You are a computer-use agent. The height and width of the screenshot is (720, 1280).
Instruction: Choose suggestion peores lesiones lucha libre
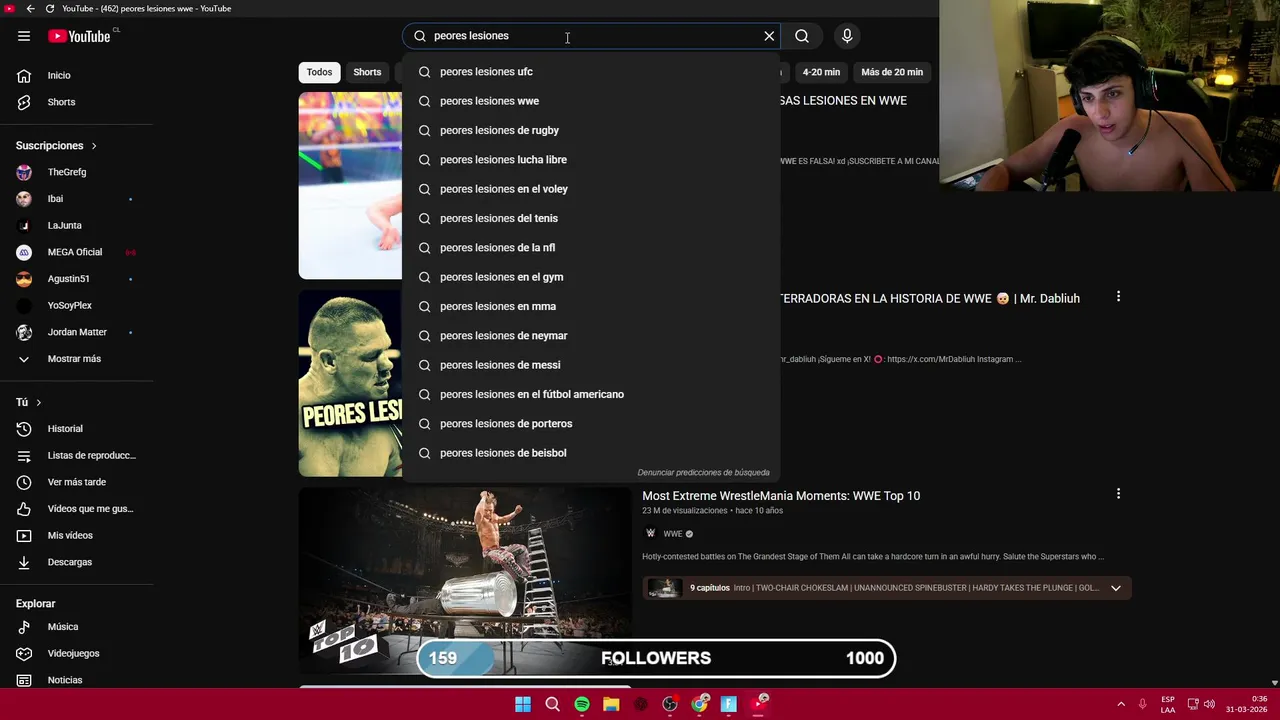point(591,160)
